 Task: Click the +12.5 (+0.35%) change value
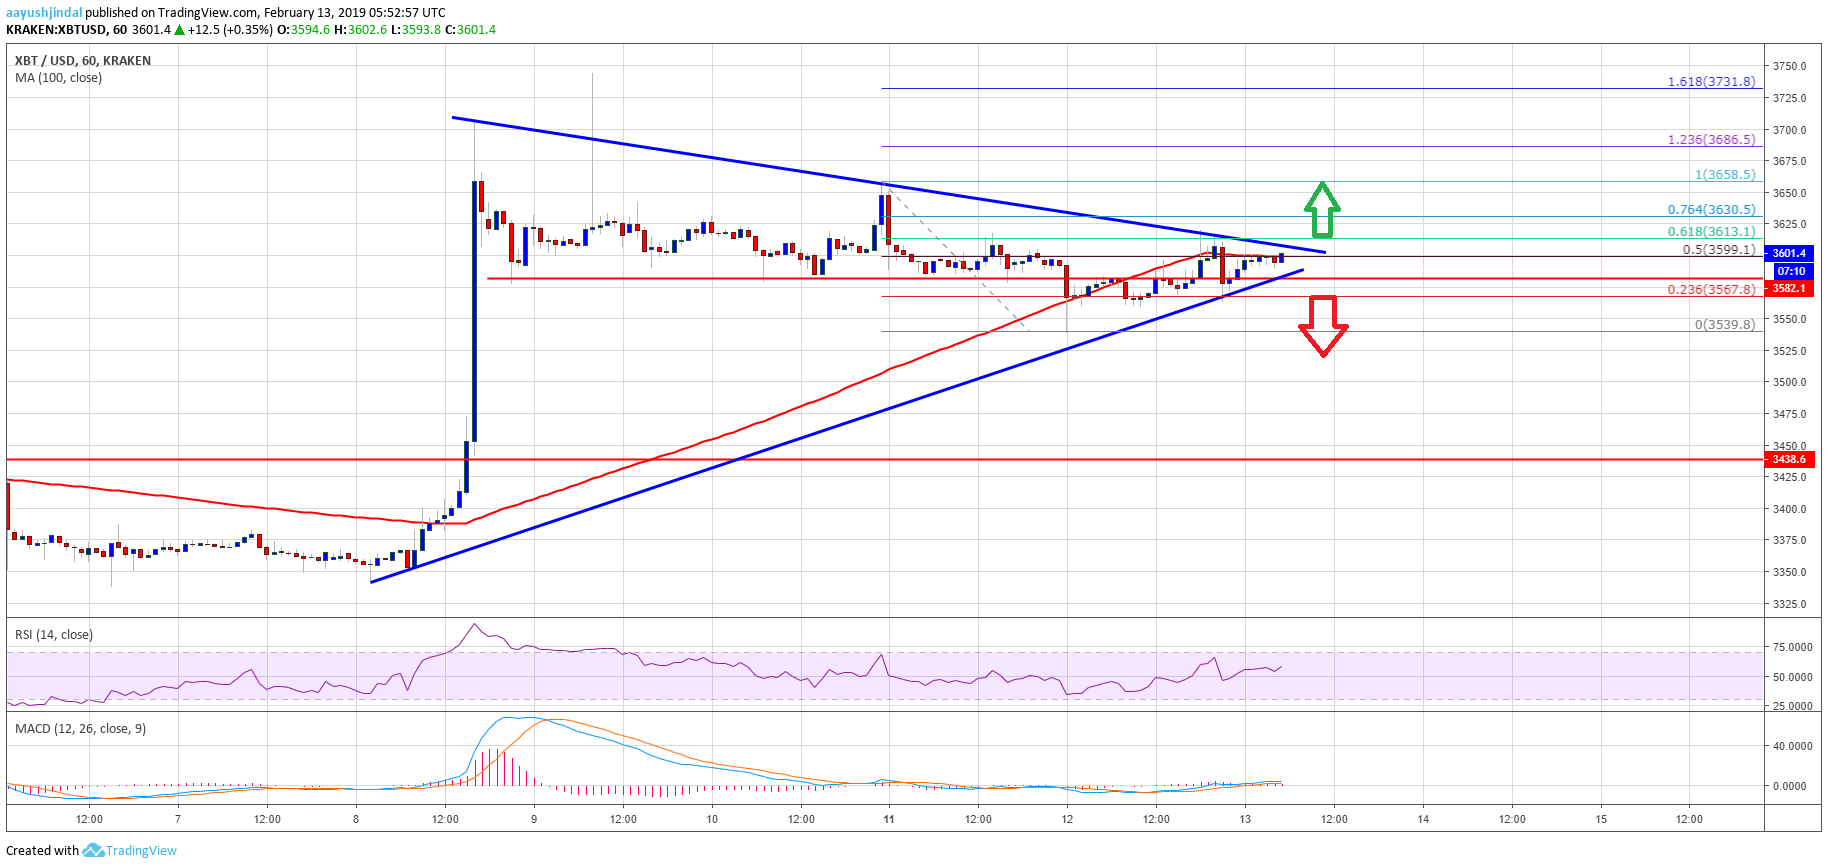click(230, 30)
